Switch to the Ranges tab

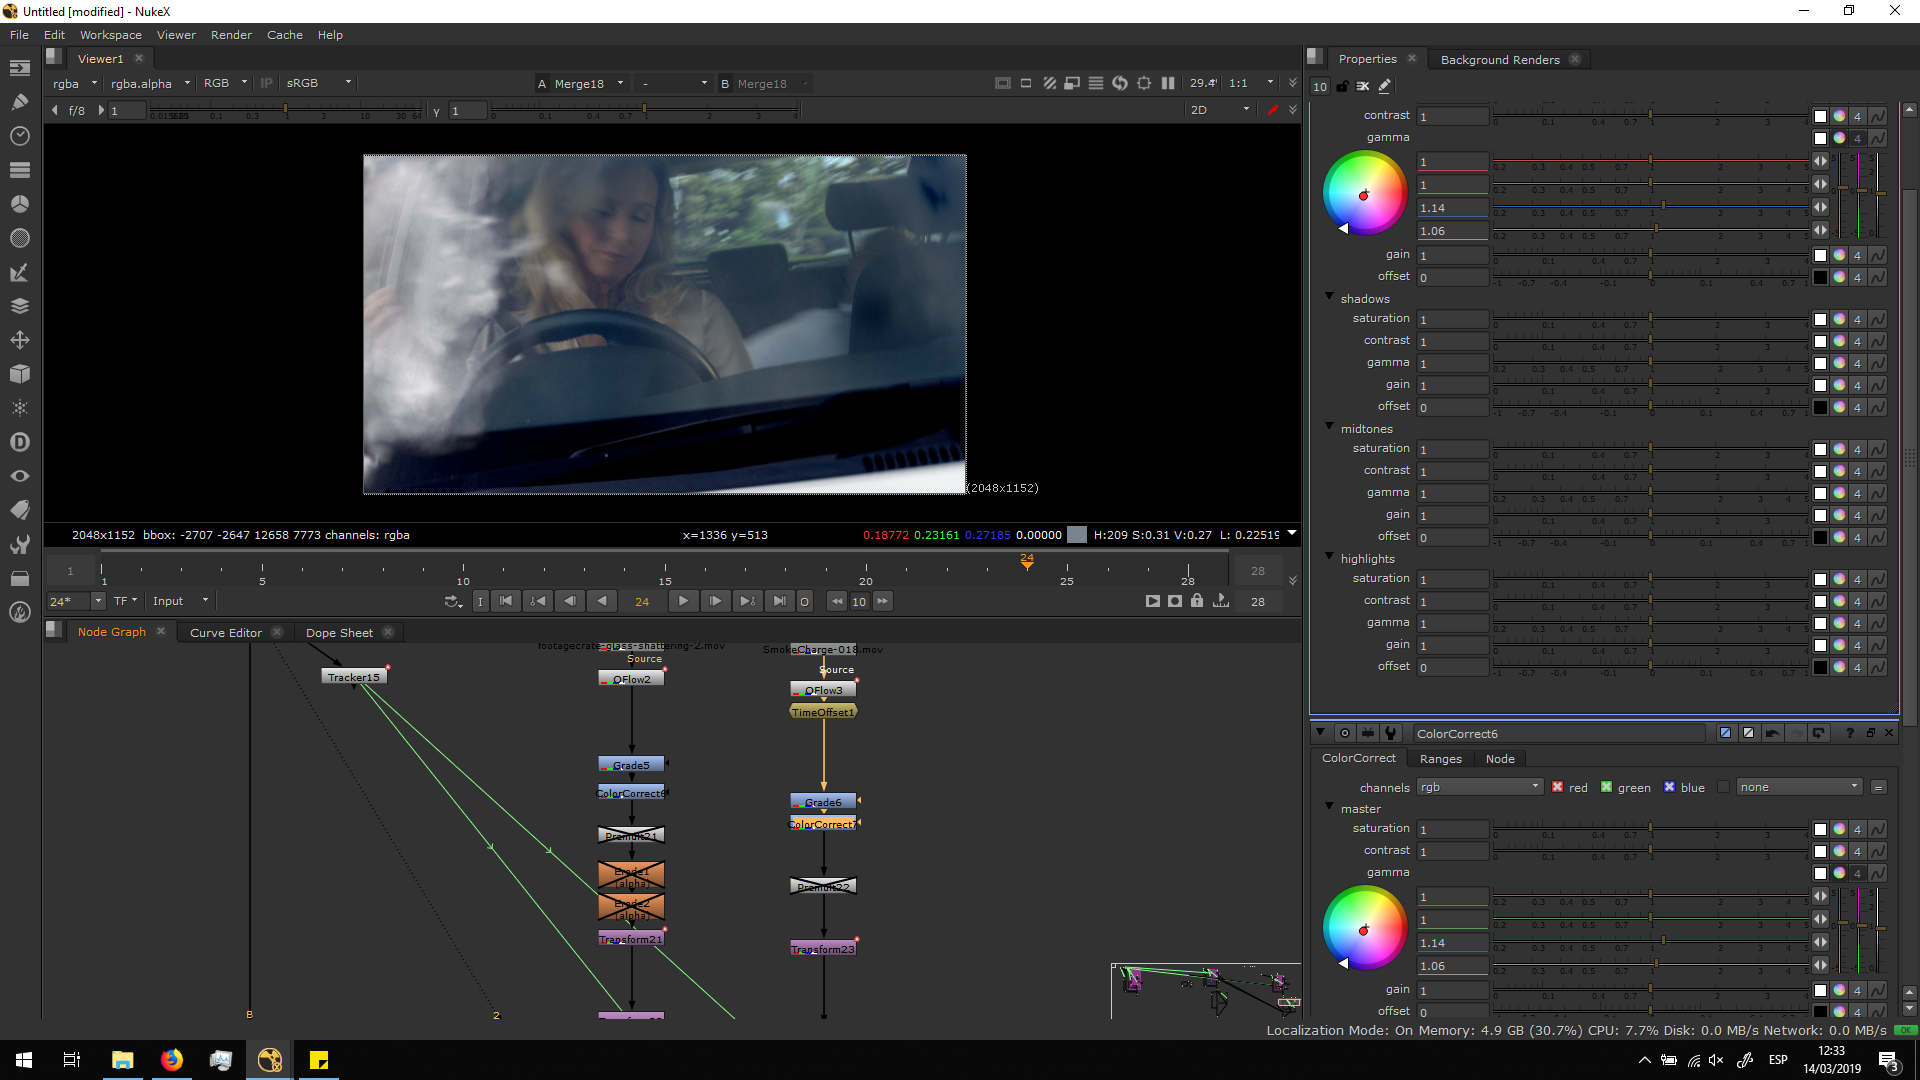click(1440, 759)
